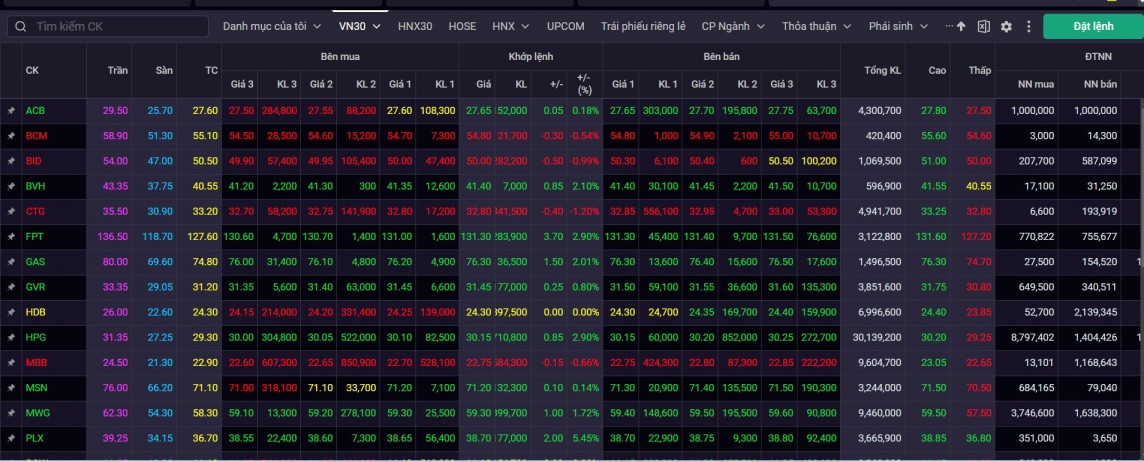Click the Excel export icon

tap(984, 27)
